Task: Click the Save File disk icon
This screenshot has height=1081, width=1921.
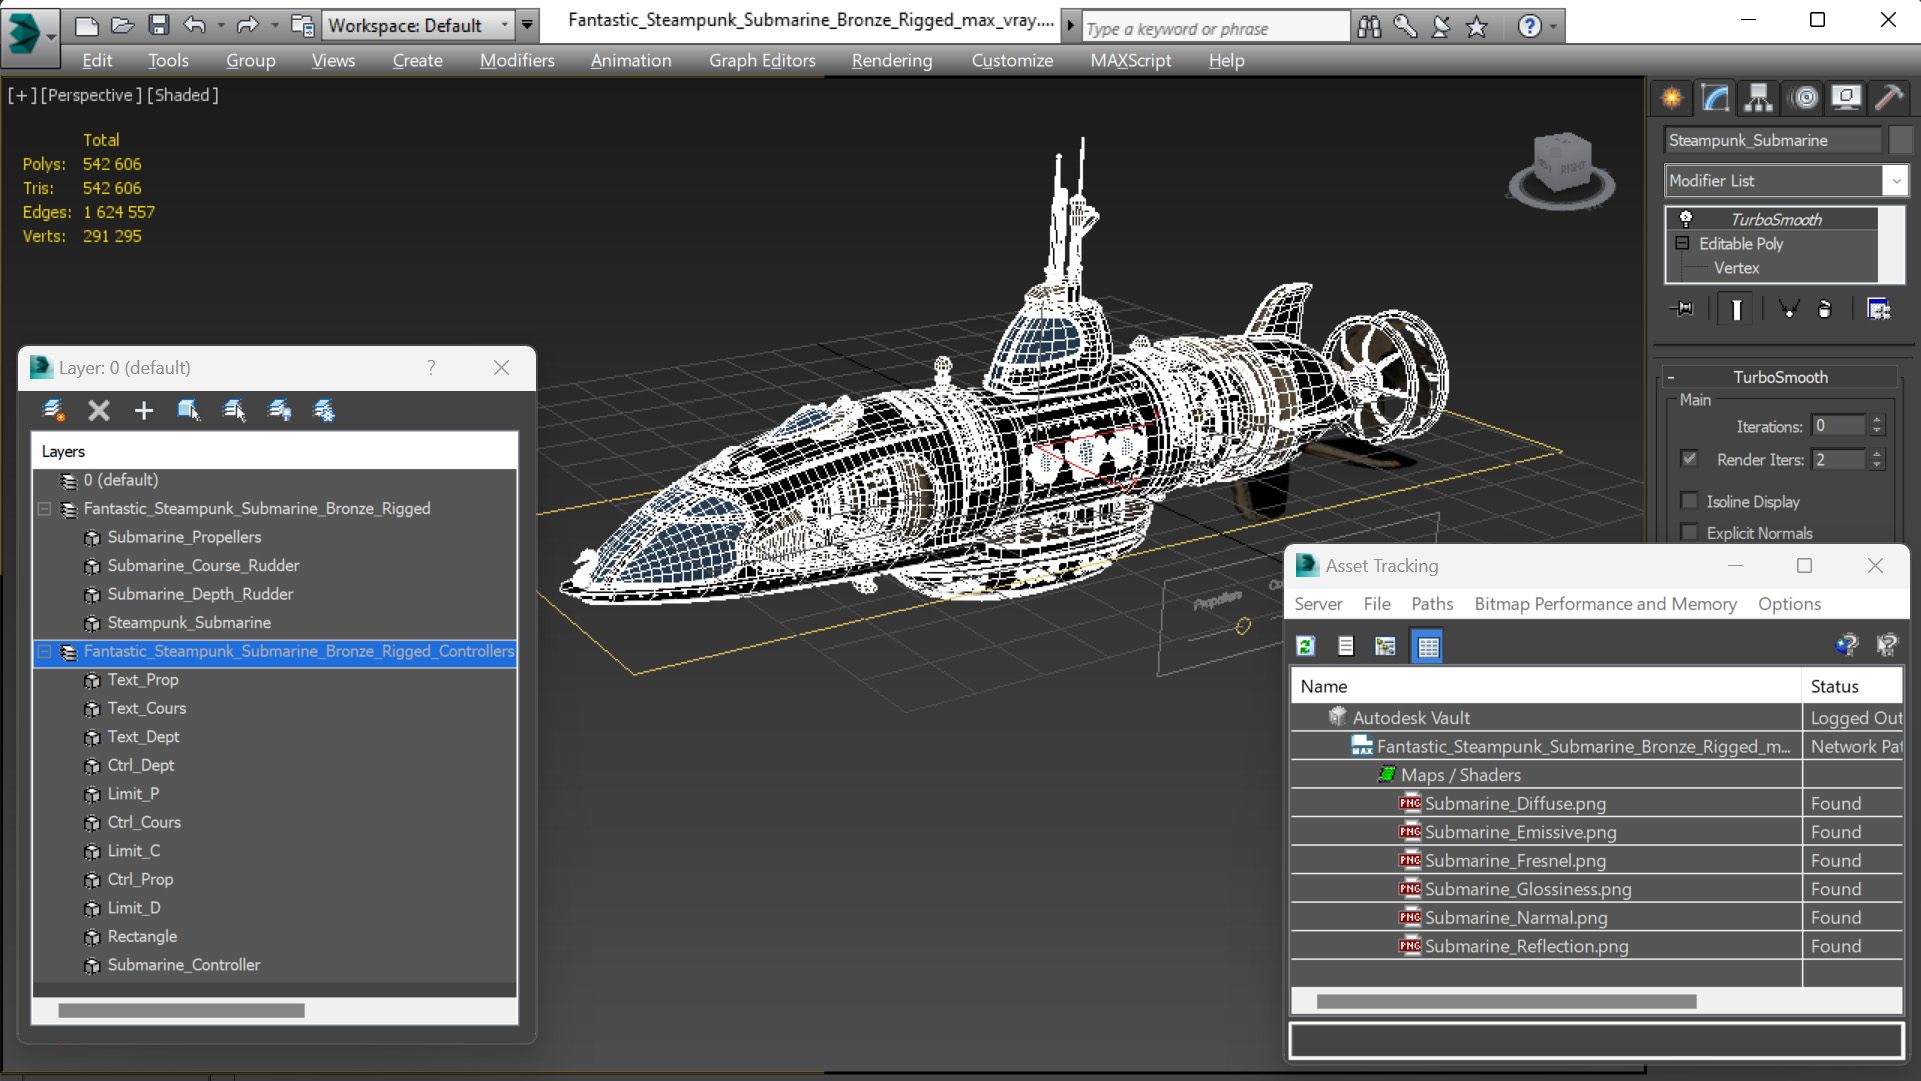Action: coord(158,25)
